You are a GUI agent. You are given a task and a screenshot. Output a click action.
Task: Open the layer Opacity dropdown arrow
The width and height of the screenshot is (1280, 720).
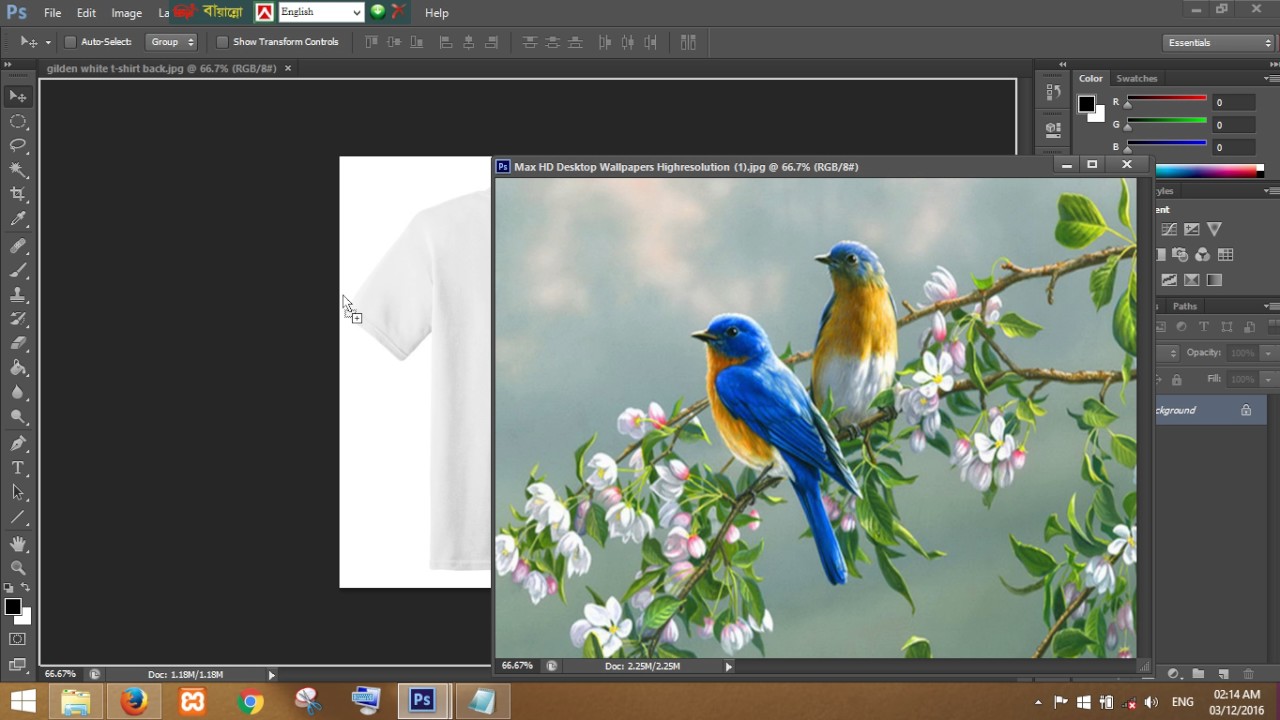coord(1268,353)
